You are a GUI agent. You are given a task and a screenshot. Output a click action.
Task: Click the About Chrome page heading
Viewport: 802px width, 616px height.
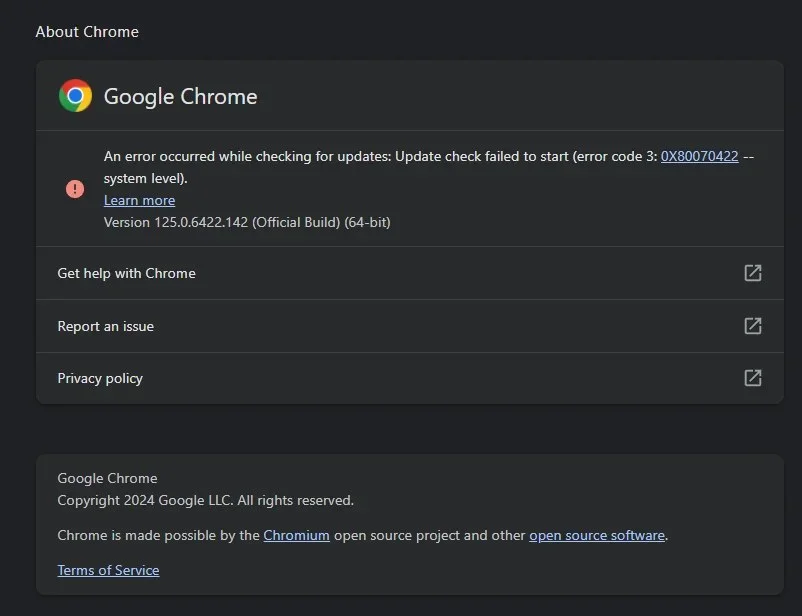(x=87, y=32)
